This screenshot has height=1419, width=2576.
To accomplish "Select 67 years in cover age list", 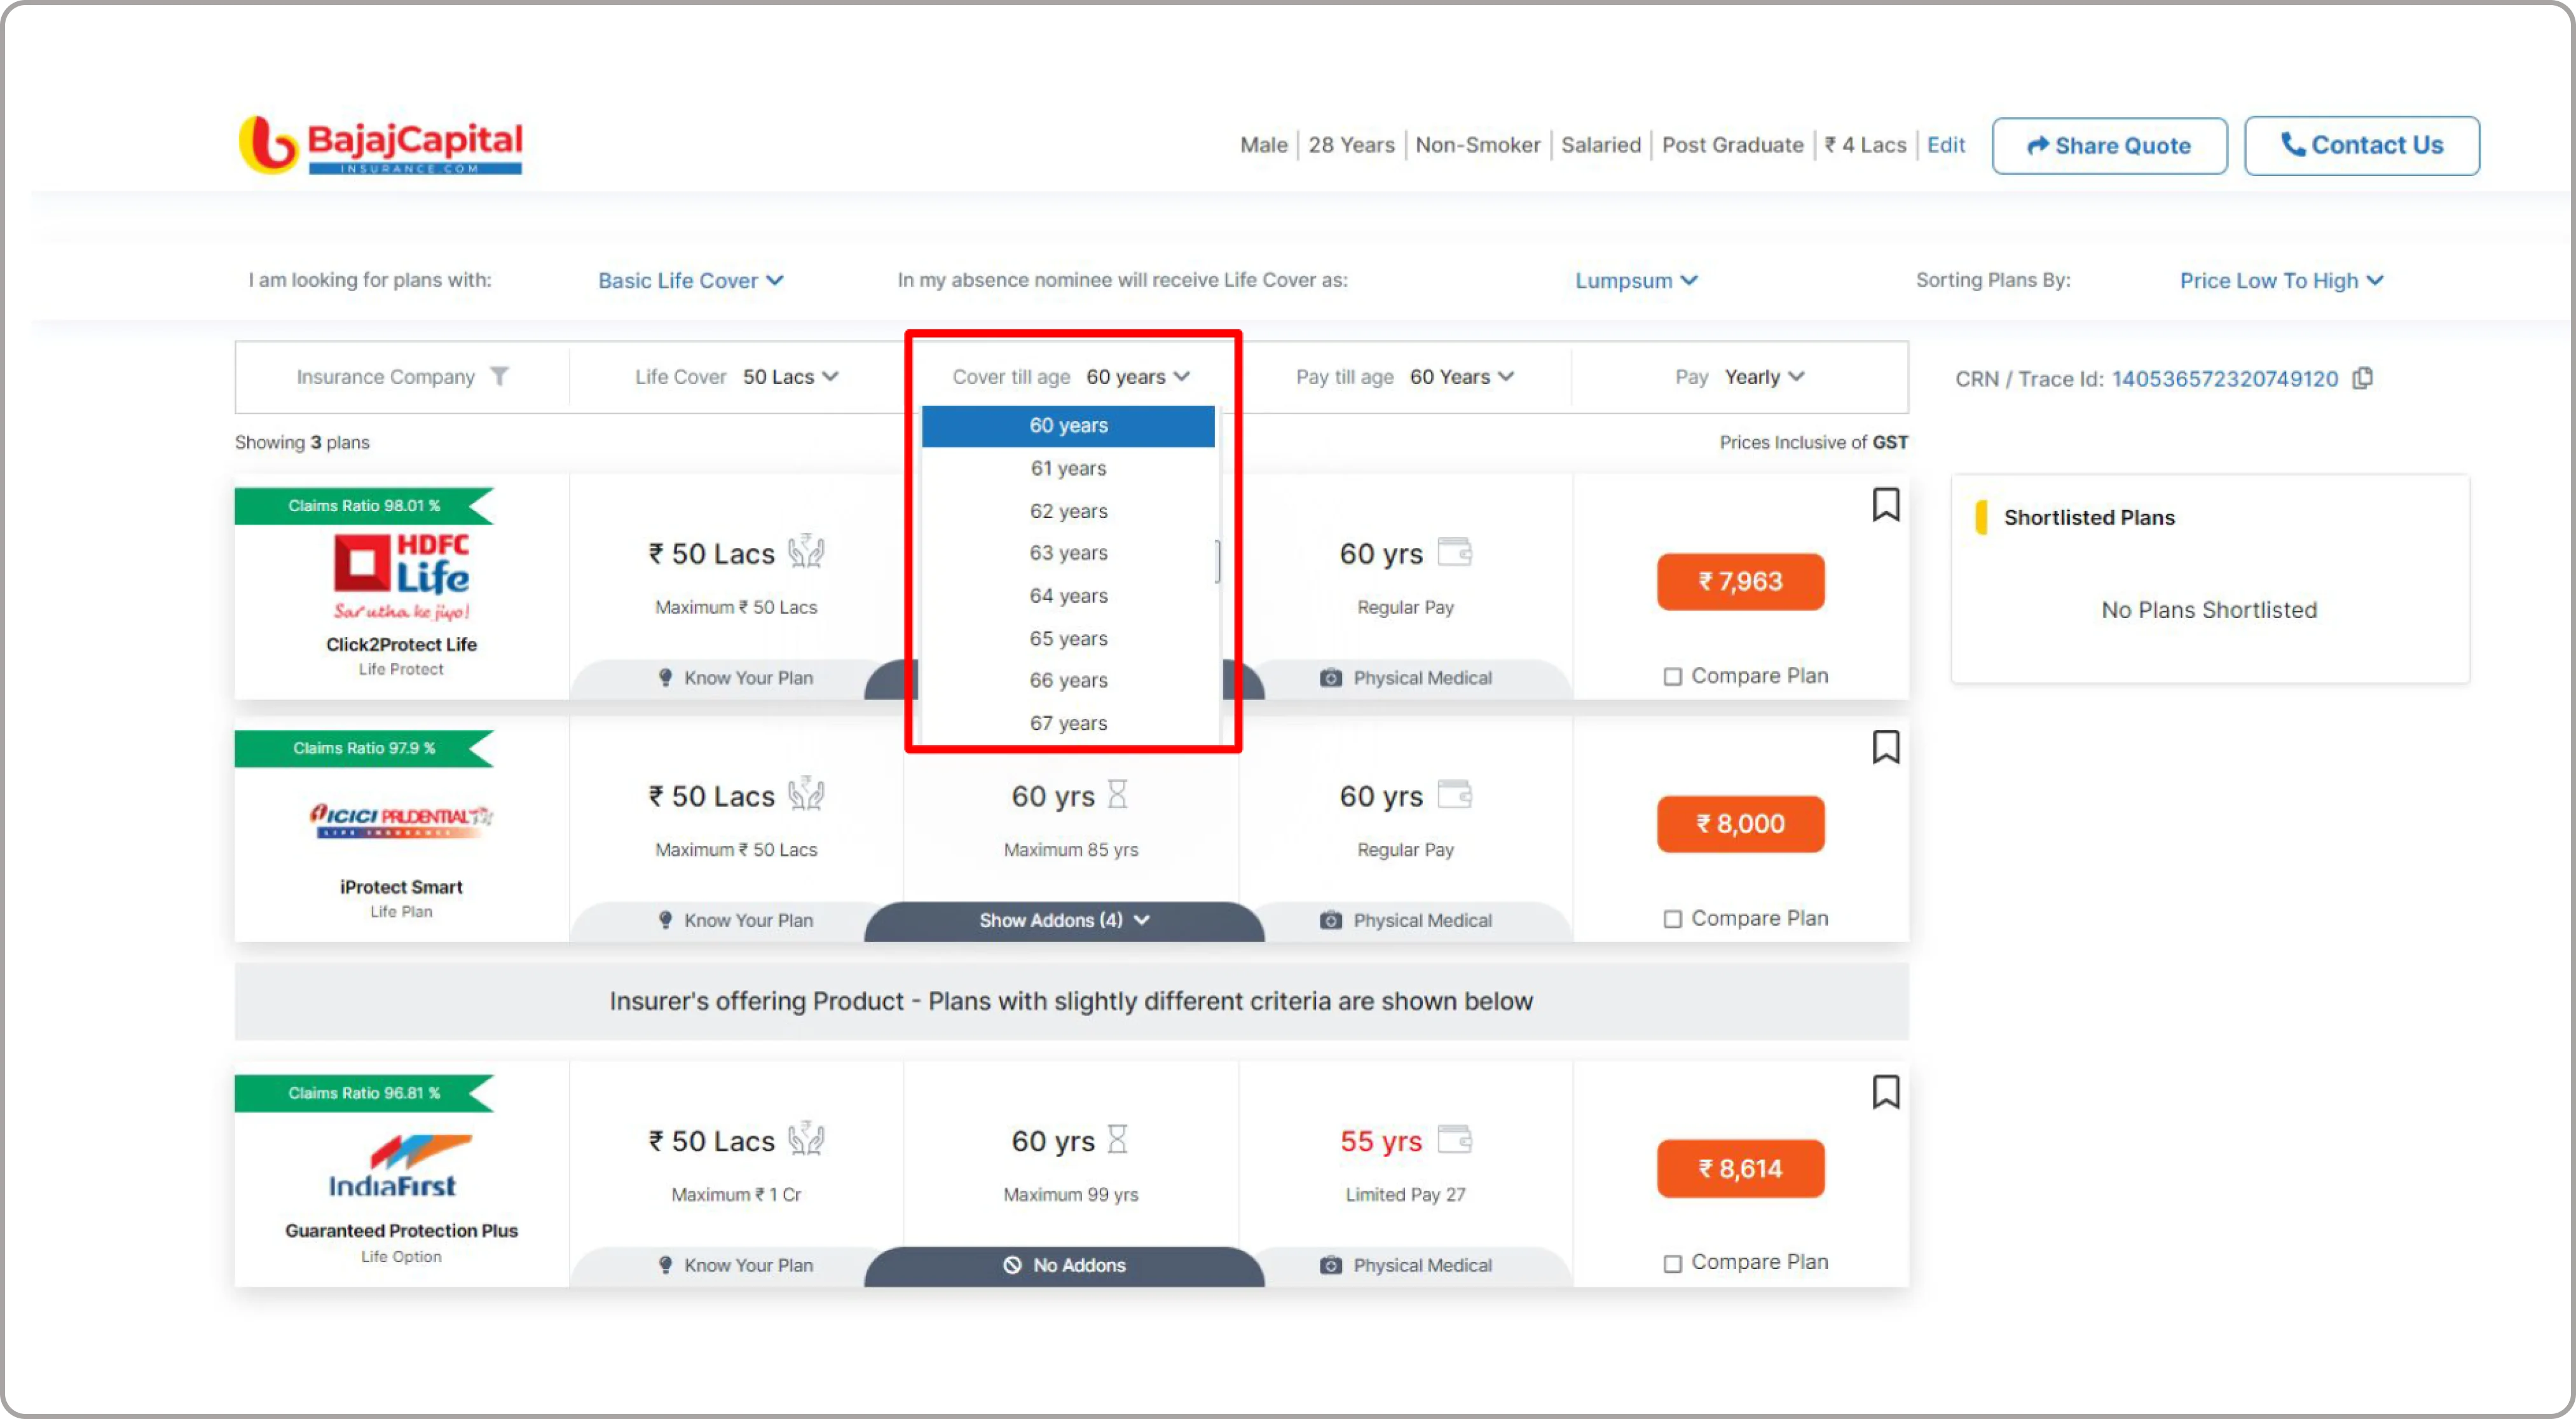I will pyautogui.click(x=1068, y=723).
